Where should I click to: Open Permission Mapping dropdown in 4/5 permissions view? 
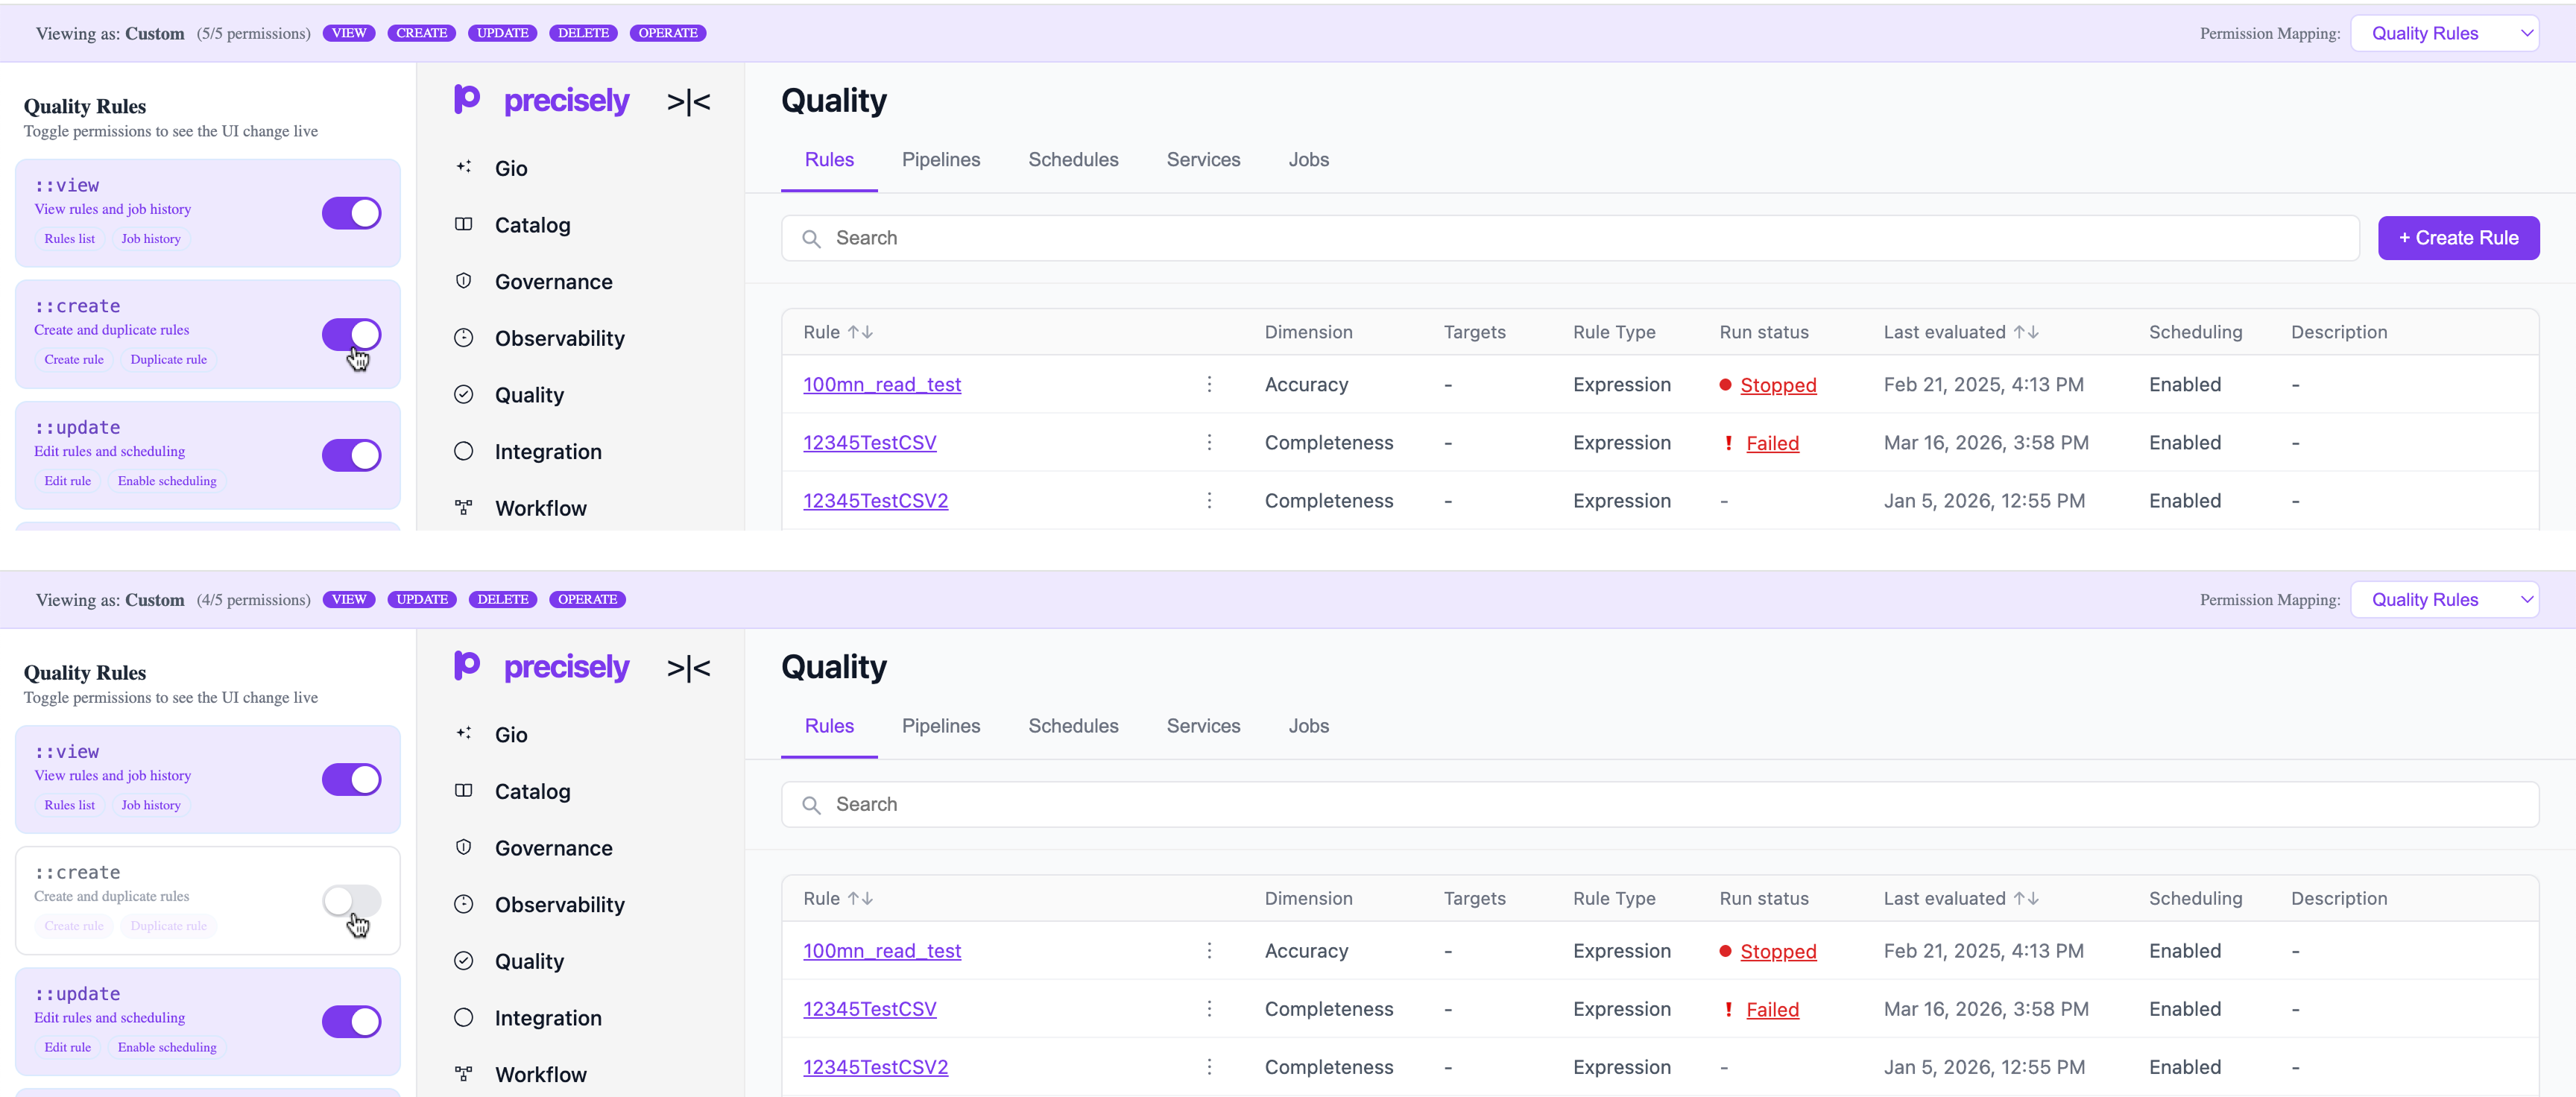coord(2444,599)
